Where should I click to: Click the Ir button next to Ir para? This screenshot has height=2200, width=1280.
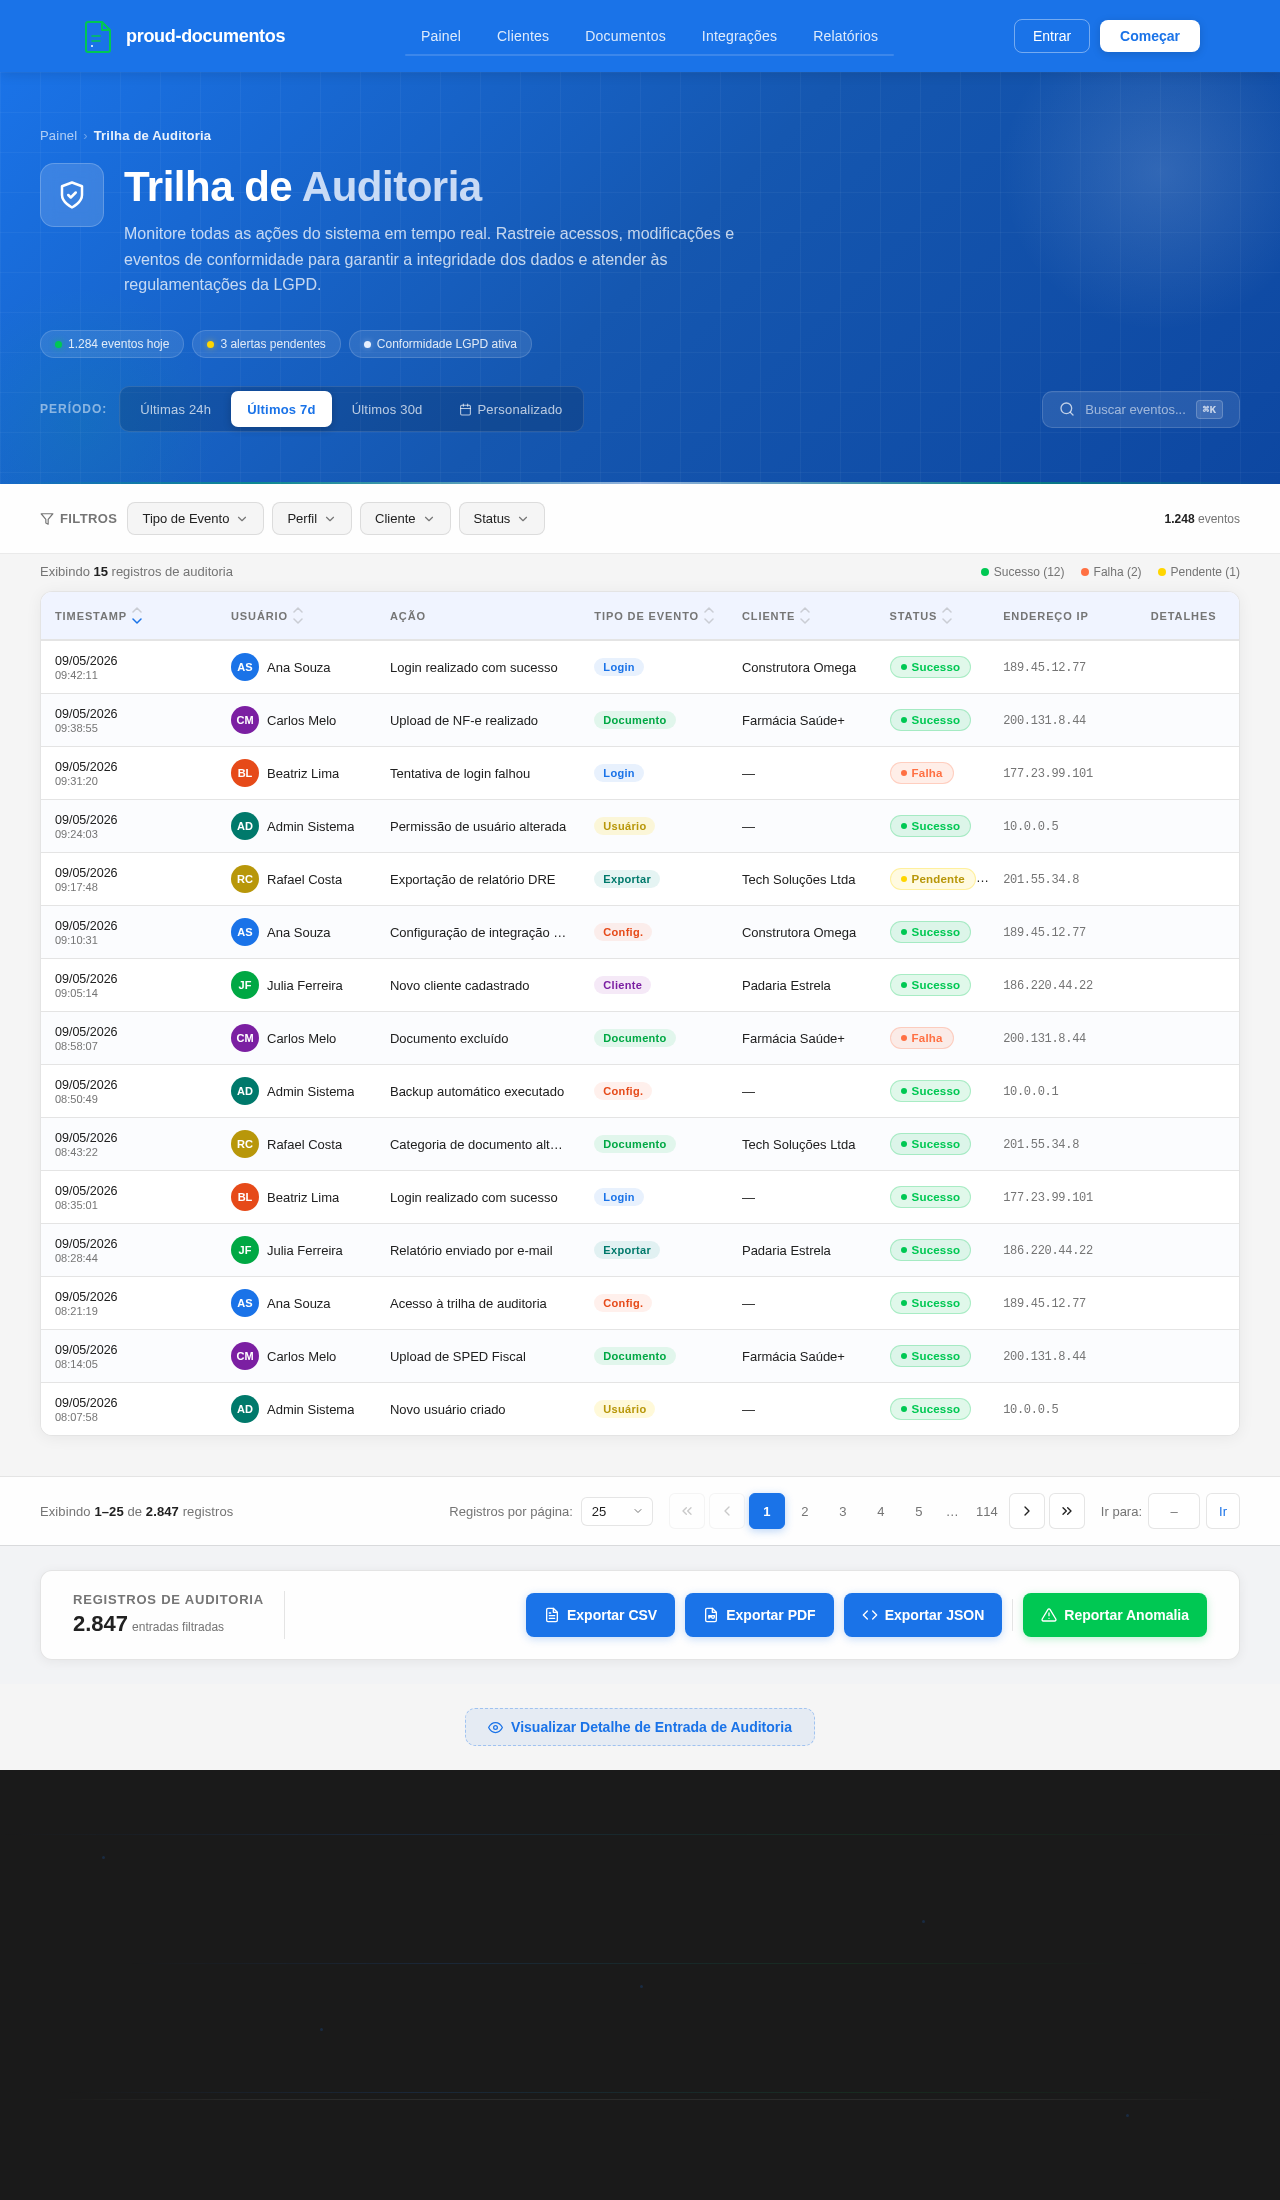click(1223, 1511)
